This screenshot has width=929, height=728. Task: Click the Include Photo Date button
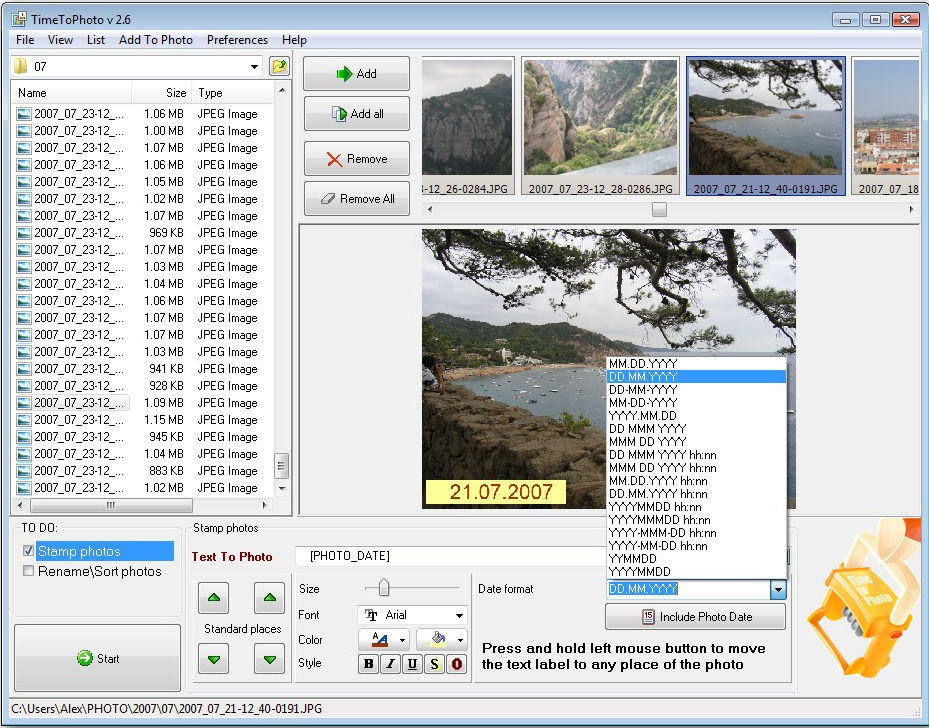click(x=696, y=617)
